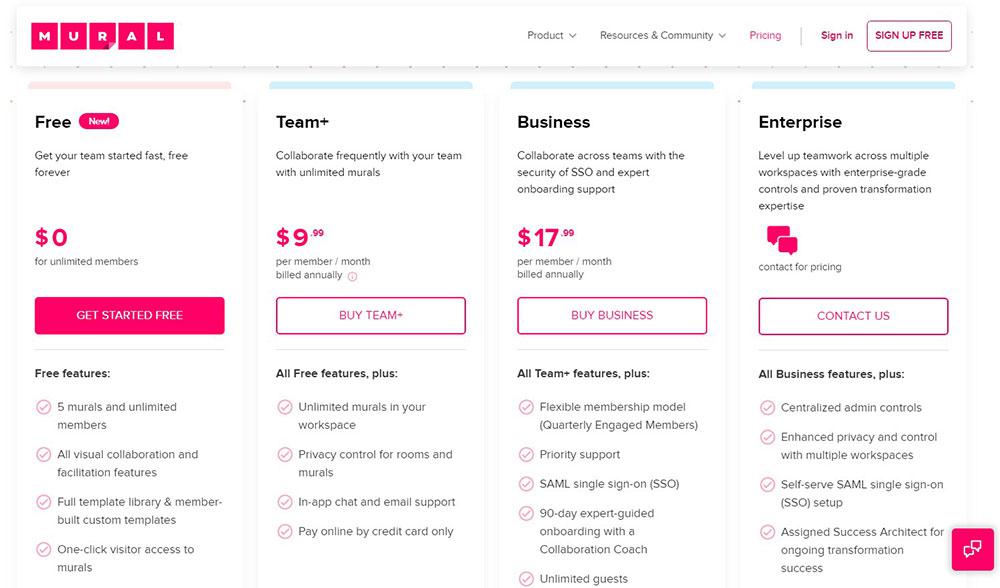Click the billed annually info icon
The image size is (1000, 588).
click(352, 276)
